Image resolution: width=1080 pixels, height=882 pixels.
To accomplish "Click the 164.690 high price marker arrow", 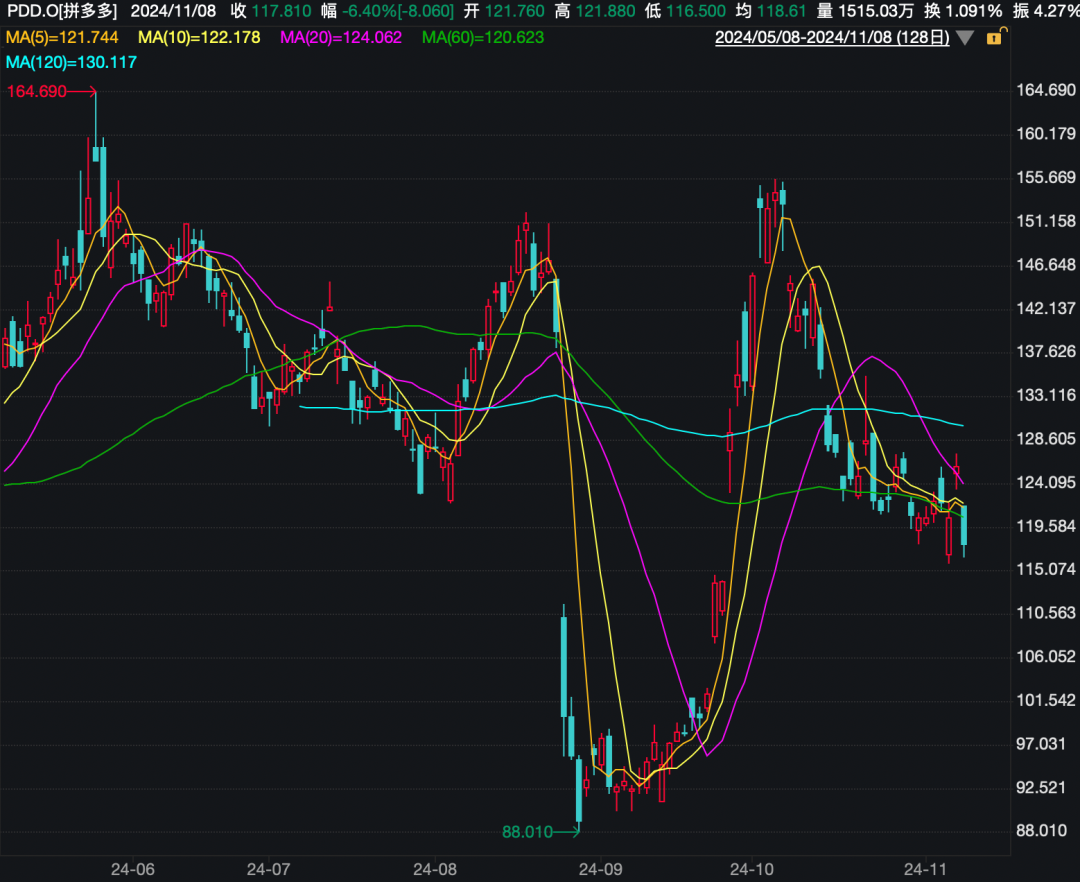I will coord(52,91).
